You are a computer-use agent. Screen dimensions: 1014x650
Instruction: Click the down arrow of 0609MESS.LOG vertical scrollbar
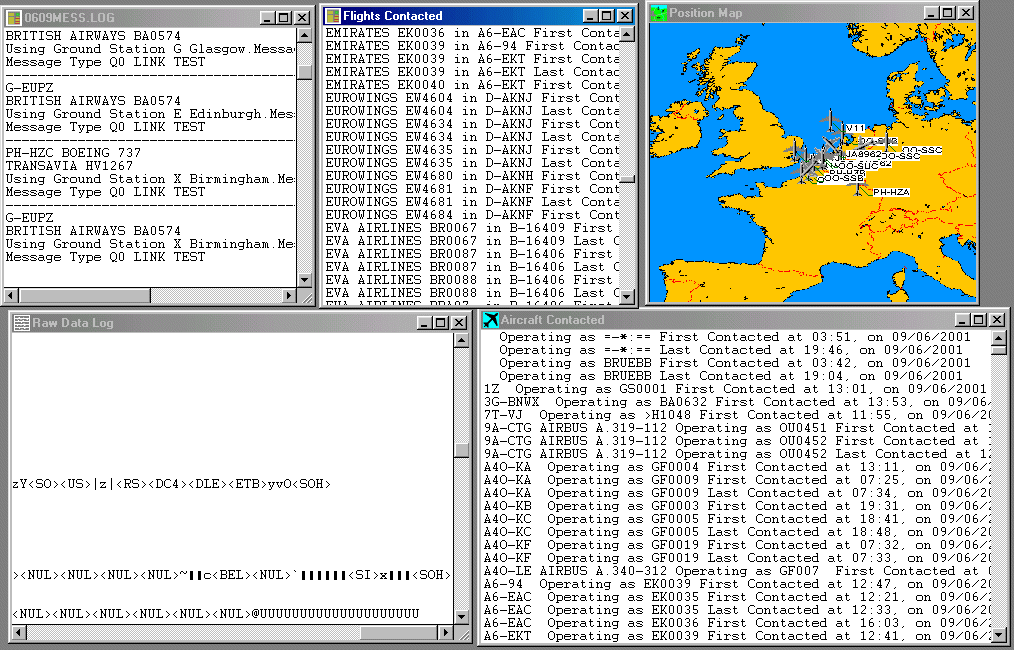coord(305,280)
